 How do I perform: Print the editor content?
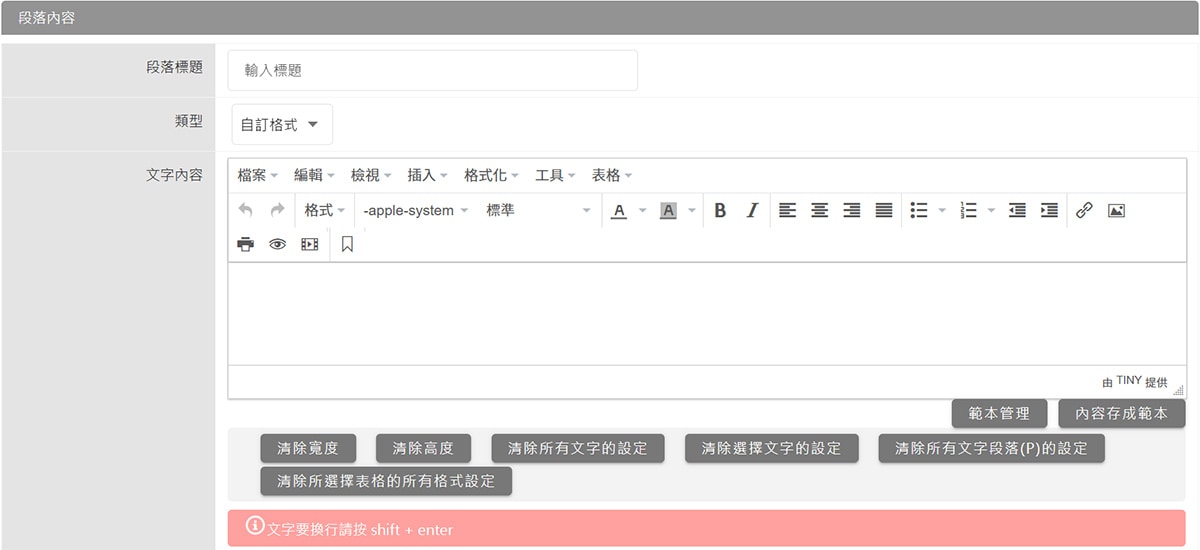click(x=246, y=244)
